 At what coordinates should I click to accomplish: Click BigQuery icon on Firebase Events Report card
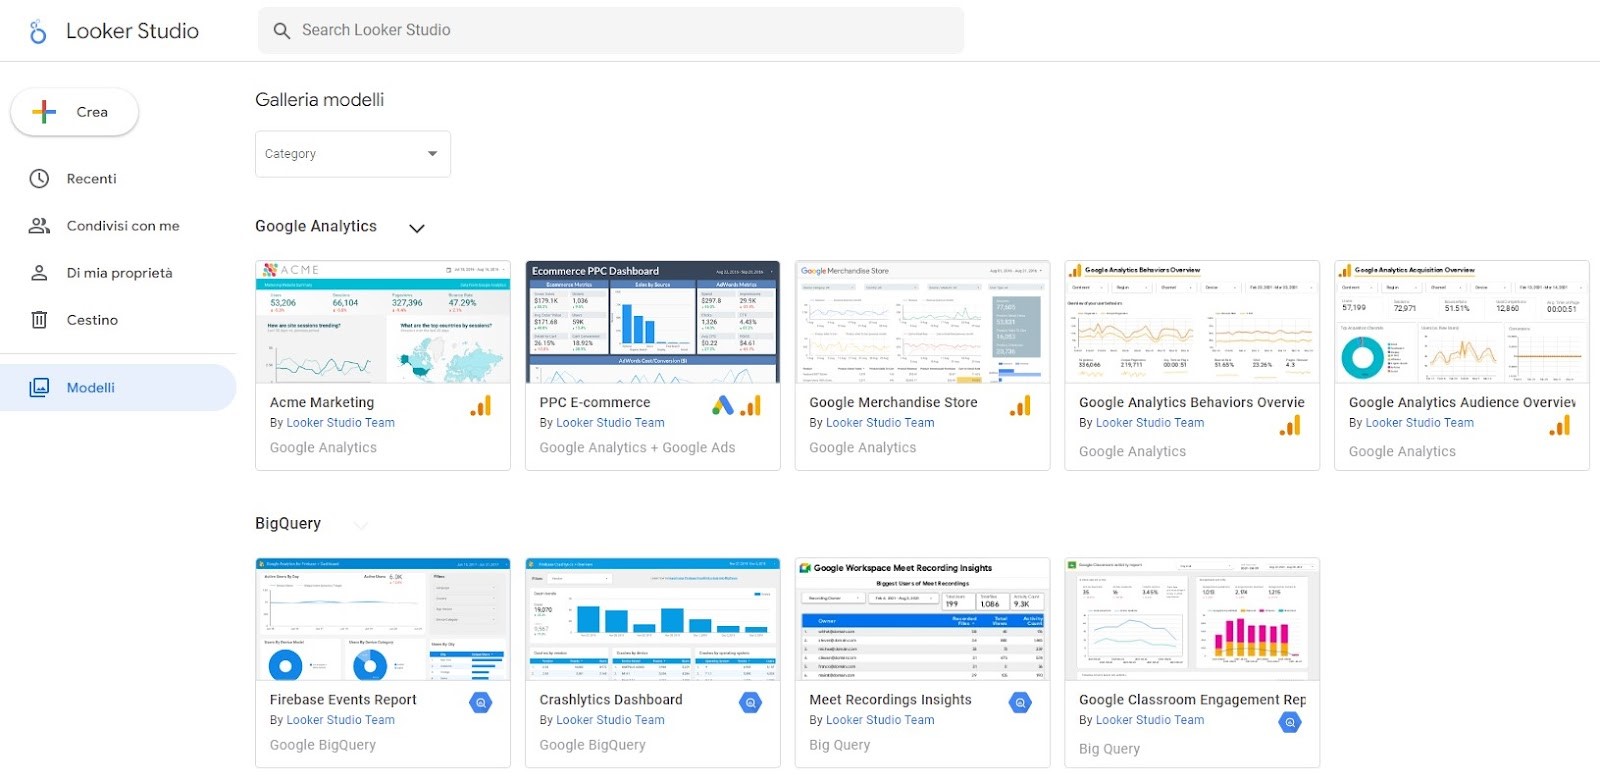click(x=481, y=703)
